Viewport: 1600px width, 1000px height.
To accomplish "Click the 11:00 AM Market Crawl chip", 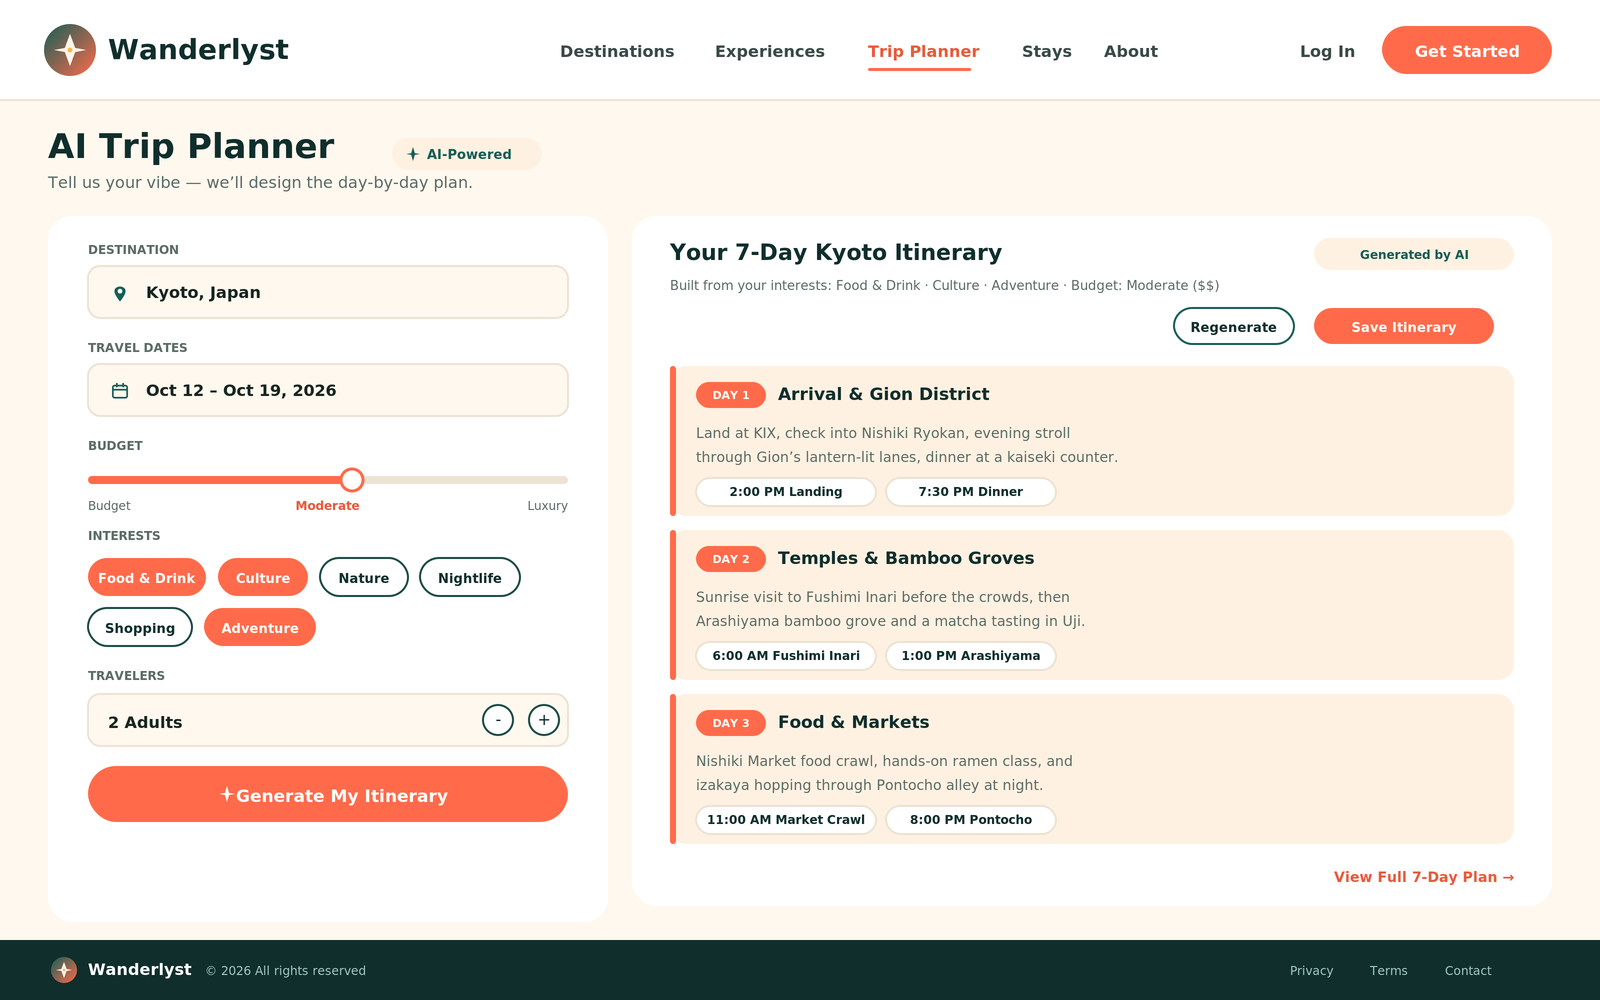I will pyautogui.click(x=786, y=820).
